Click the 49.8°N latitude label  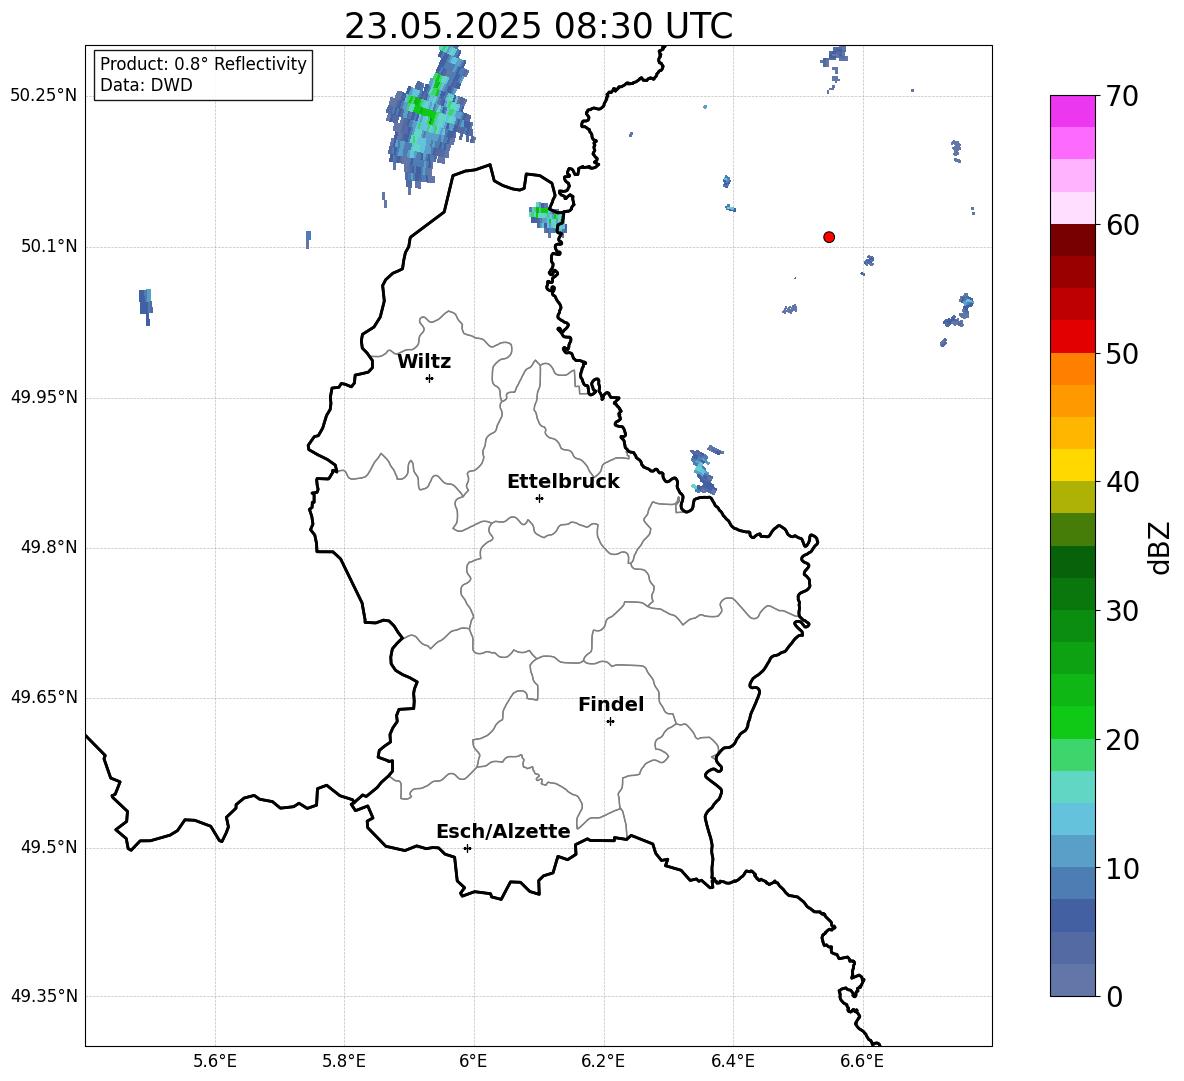pos(49,547)
